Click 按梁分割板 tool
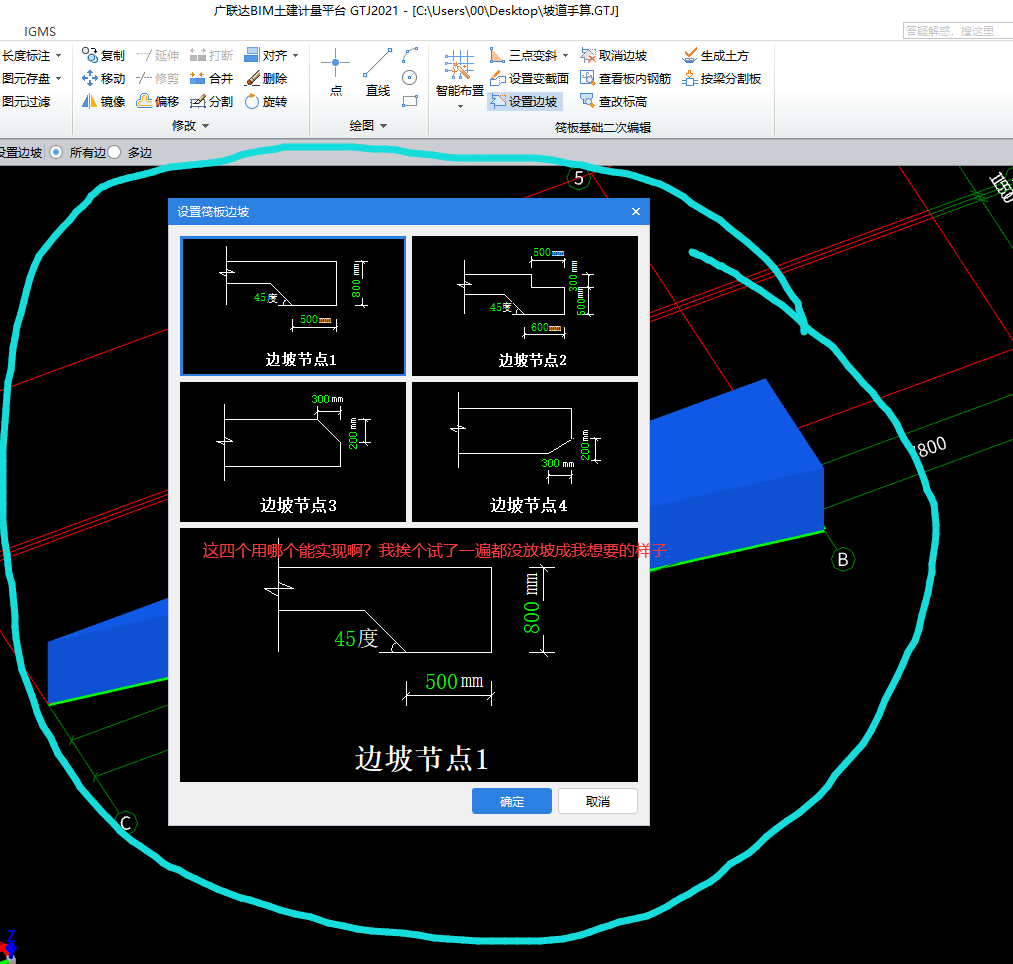 pos(722,78)
